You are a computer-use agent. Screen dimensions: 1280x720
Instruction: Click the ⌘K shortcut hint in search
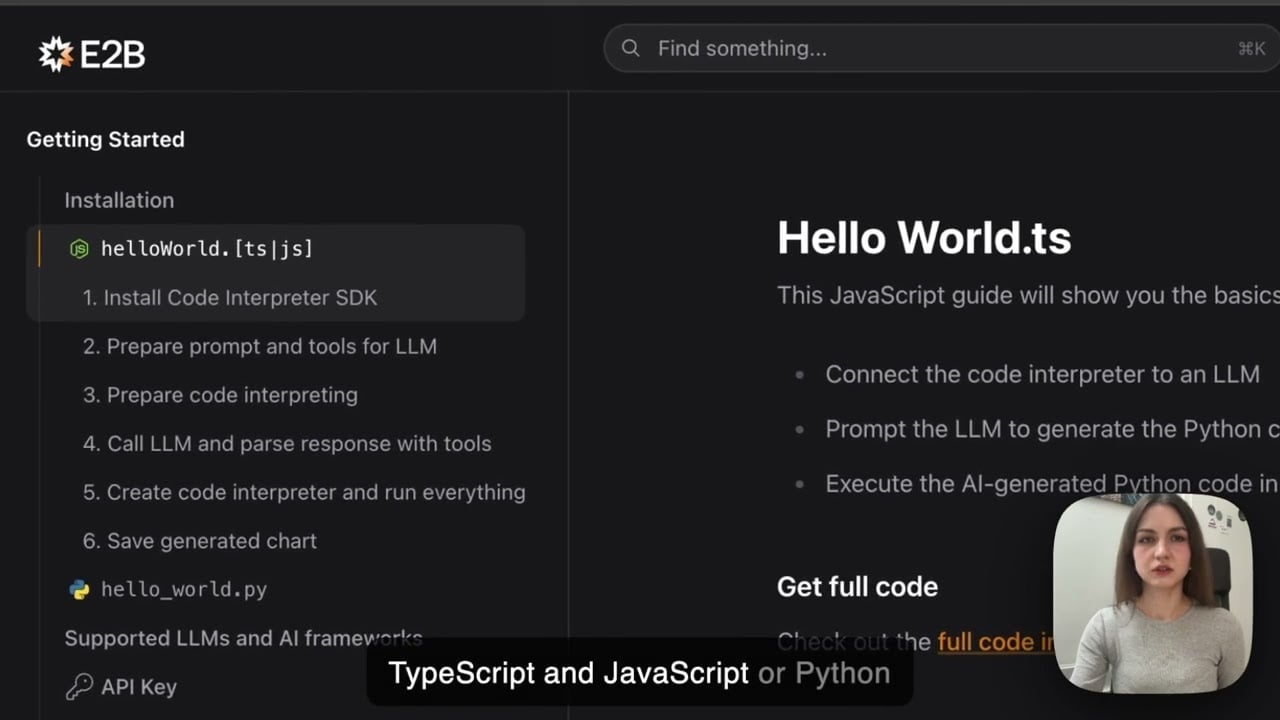1251,48
